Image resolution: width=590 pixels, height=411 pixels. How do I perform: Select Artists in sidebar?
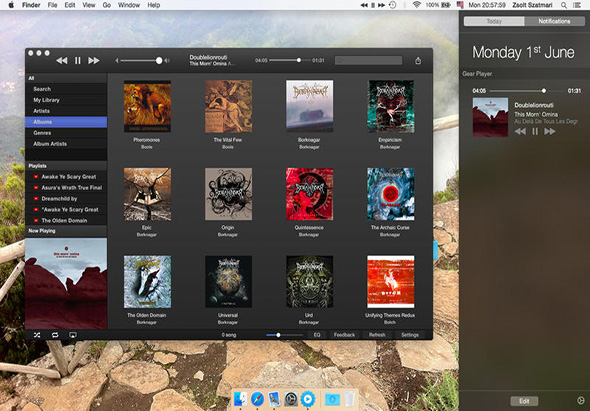tap(66, 111)
